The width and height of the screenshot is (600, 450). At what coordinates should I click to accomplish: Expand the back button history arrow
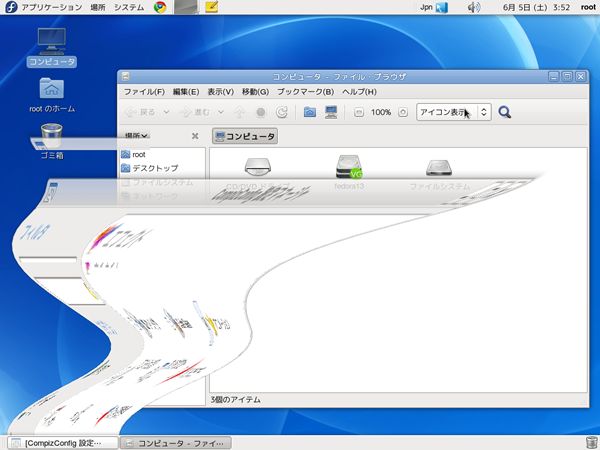[166, 112]
